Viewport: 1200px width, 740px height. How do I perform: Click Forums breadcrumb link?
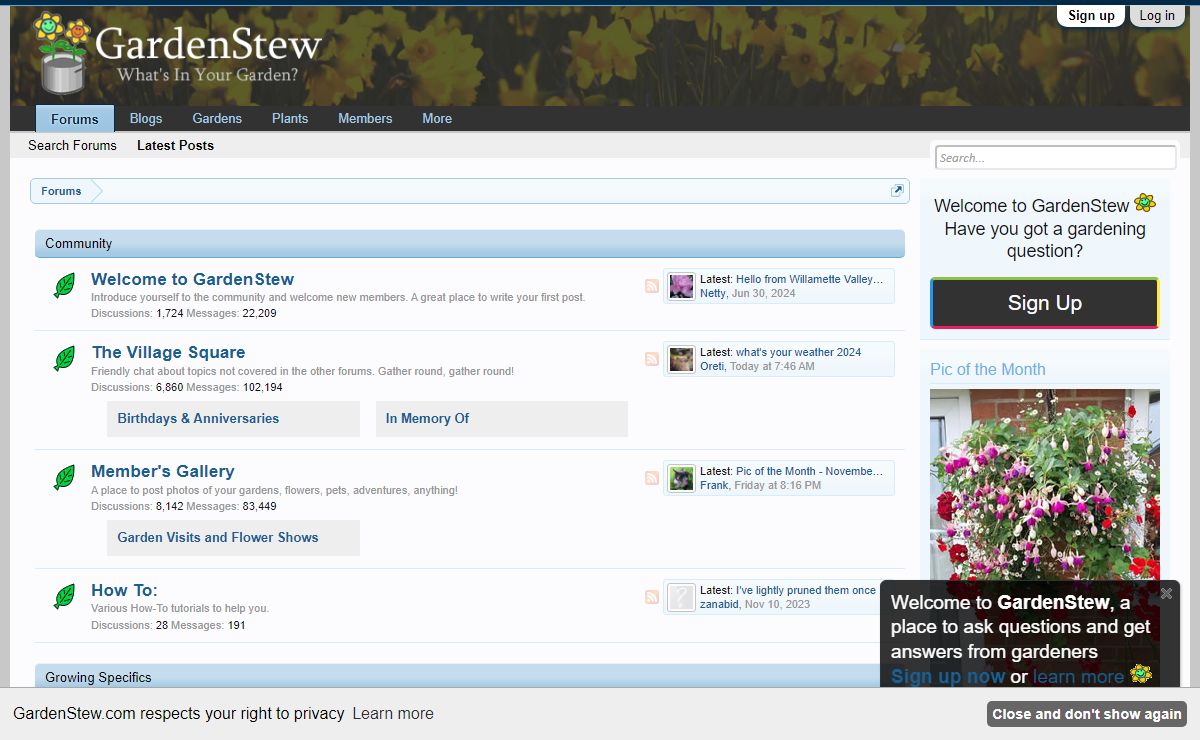[x=61, y=191]
